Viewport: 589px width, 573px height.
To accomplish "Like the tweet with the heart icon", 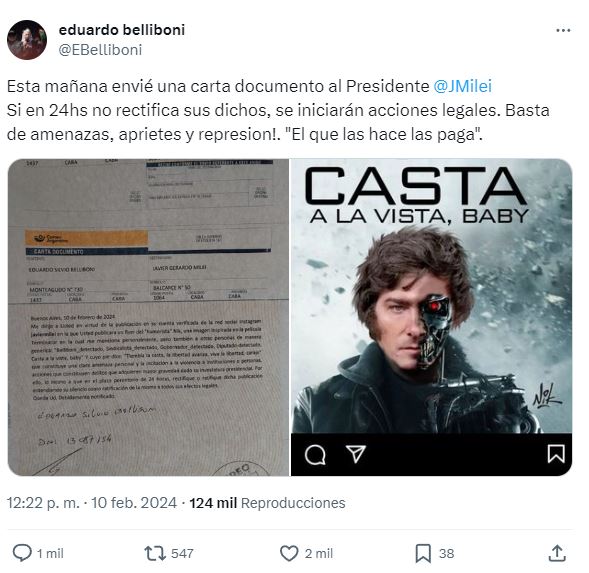I will [x=289, y=553].
